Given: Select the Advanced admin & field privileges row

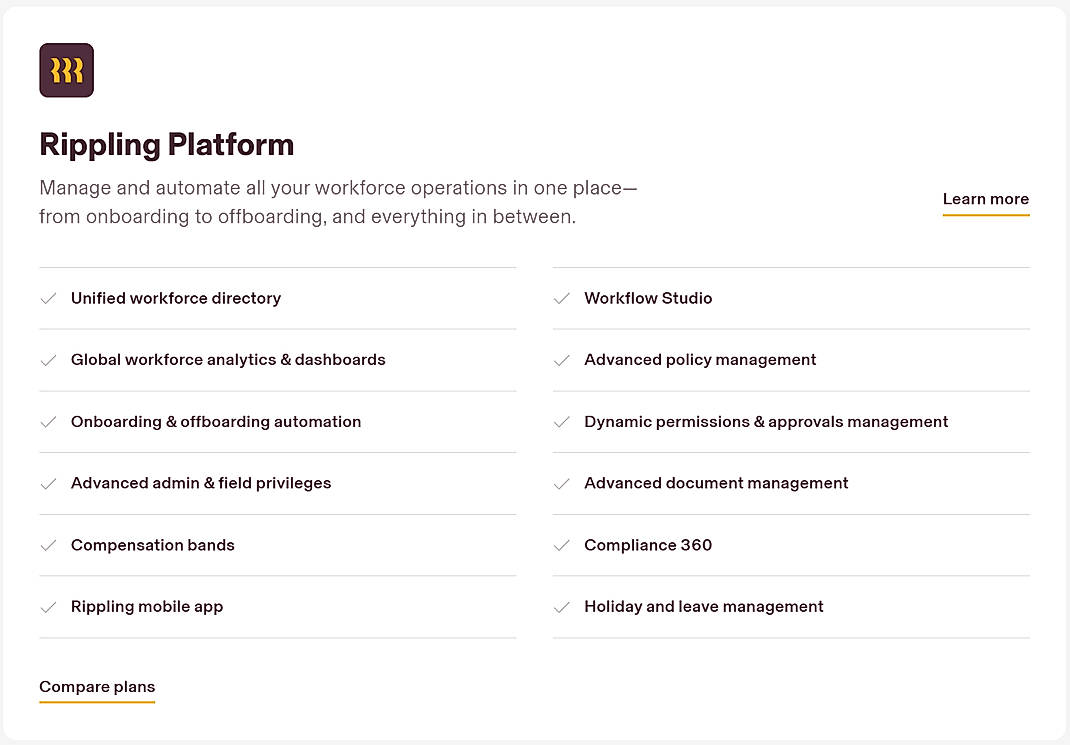Looking at the screenshot, I should (x=201, y=483).
